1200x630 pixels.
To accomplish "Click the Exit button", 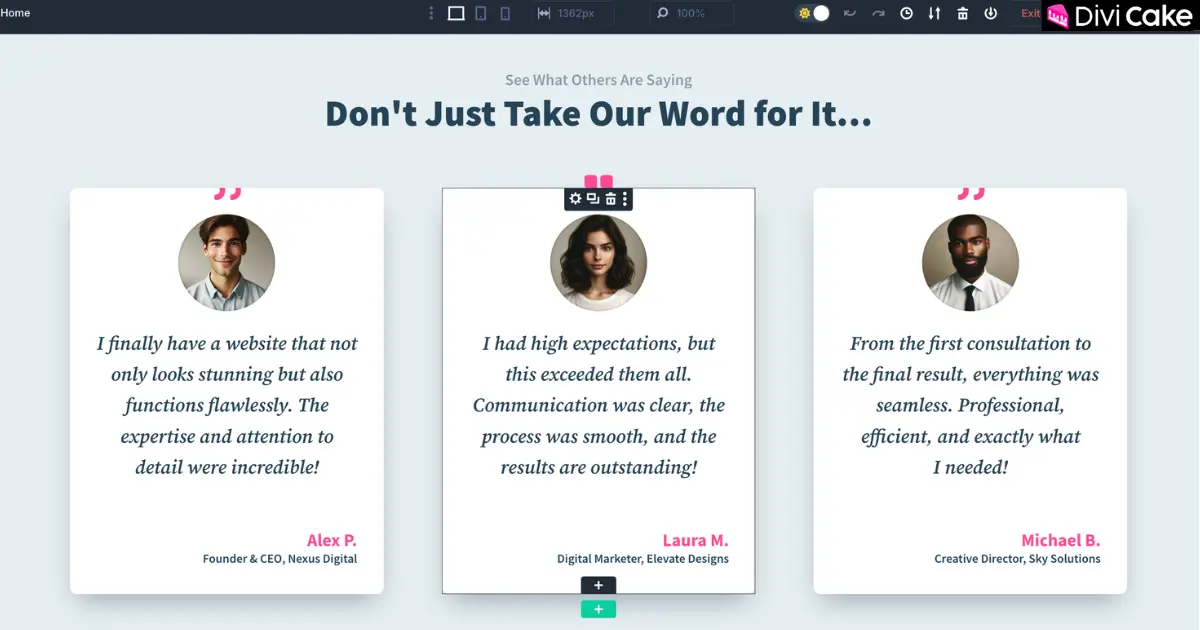I will click(x=1028, y=13).
